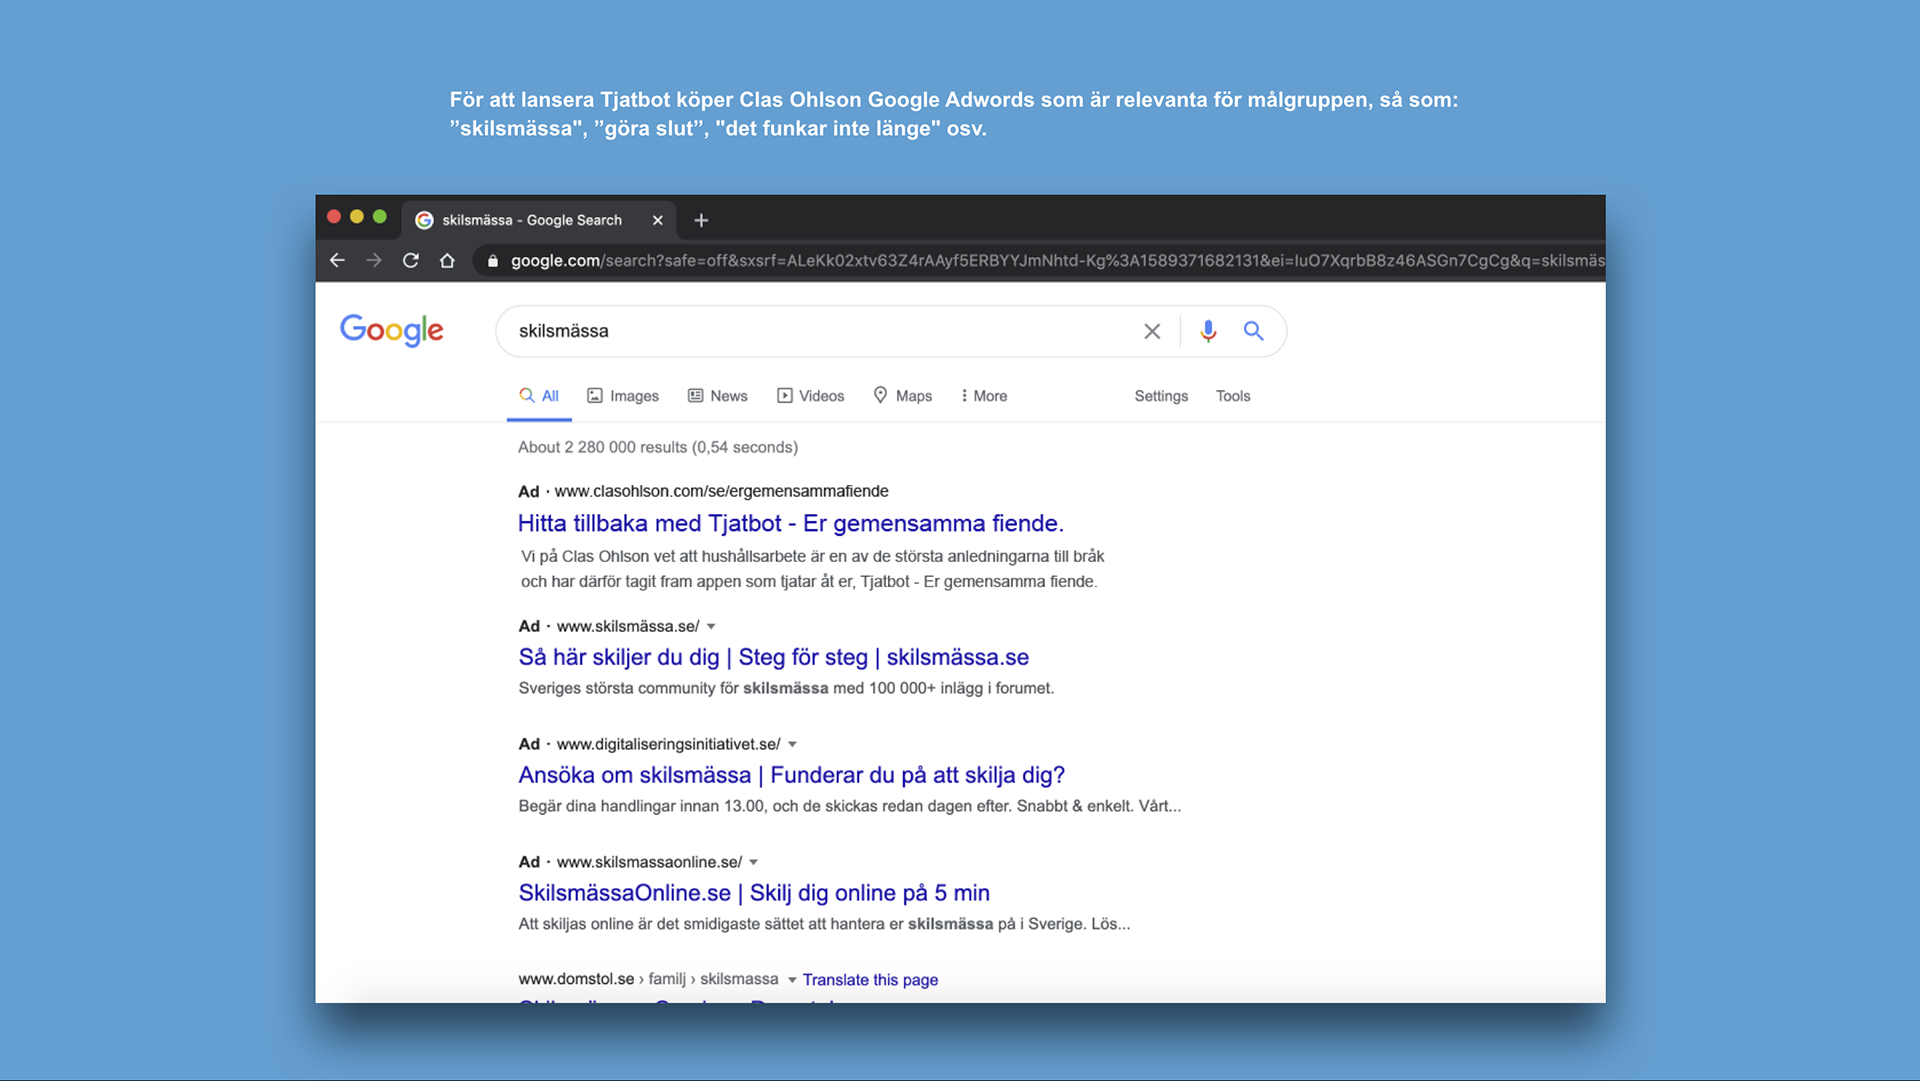Open search Tools
Viewport: 1920px width, 1081px height.
coord(1233,396)
